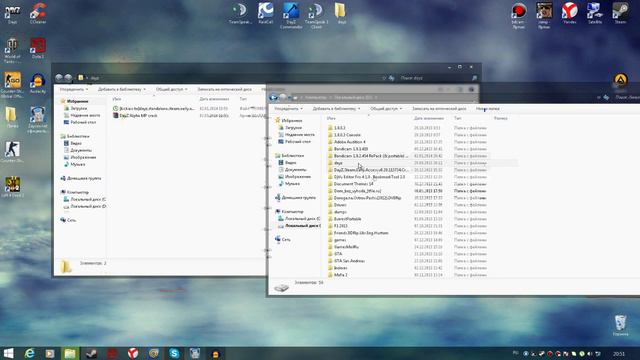Open Skype from the taskbar
The height and width of the screenshot is (360, 640).
pyautogui.click(x=174, y=353)
